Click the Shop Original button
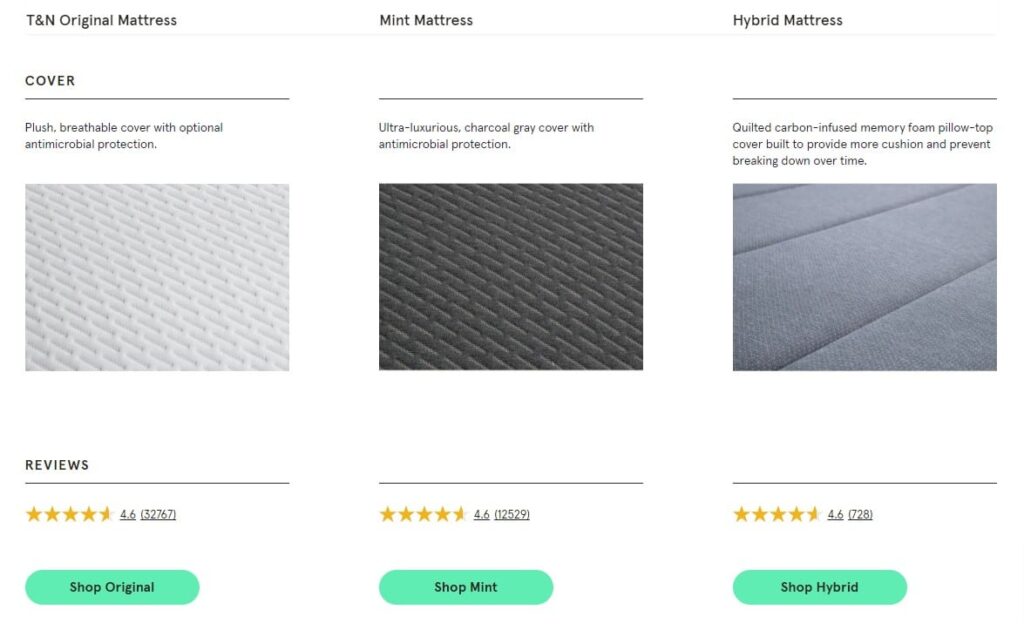The image size is (1024, 637). pyautogui.click(x=112, y=587)
